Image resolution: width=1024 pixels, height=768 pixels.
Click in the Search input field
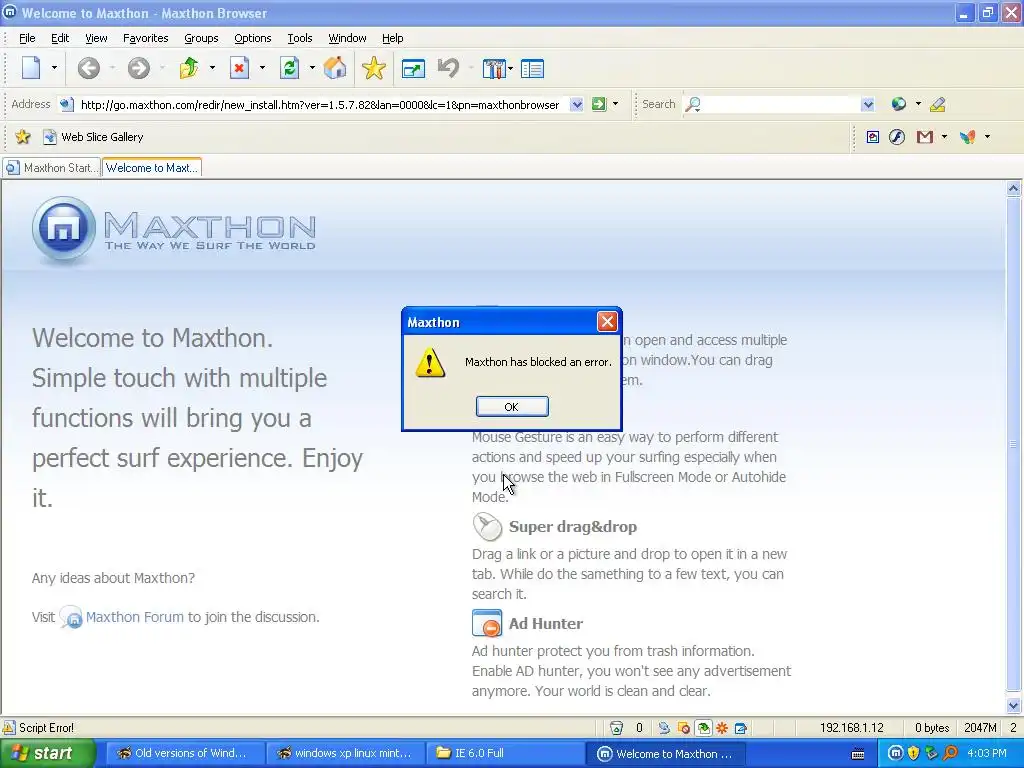[x=781, y=104]
